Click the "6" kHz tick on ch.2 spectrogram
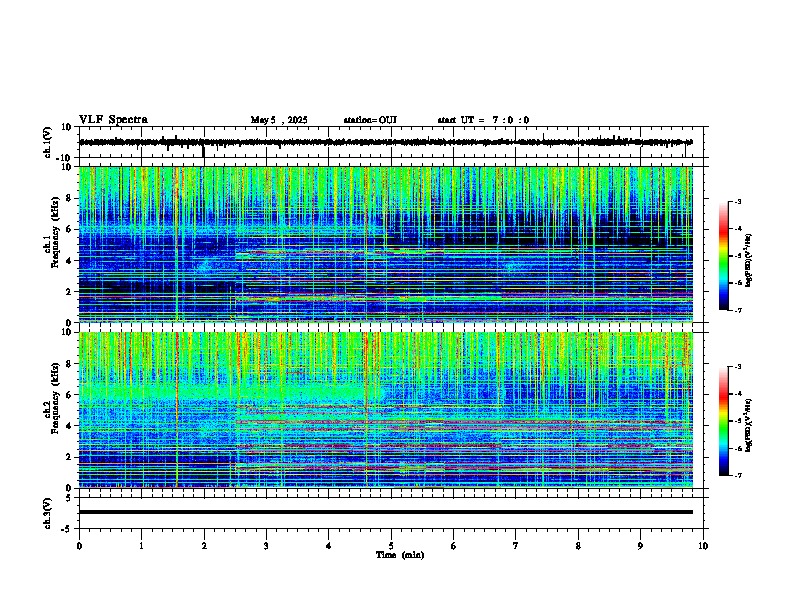Viewport: 792px width, 612px height. [69, 395]
